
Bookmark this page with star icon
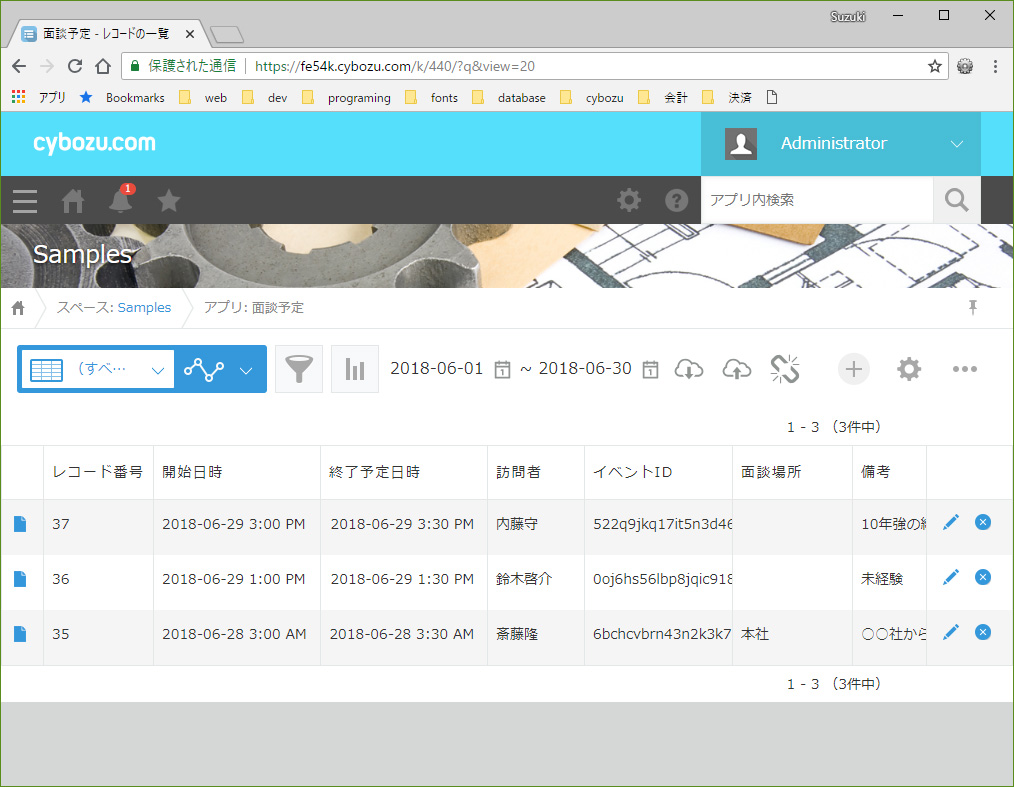(x=934, y=66)
